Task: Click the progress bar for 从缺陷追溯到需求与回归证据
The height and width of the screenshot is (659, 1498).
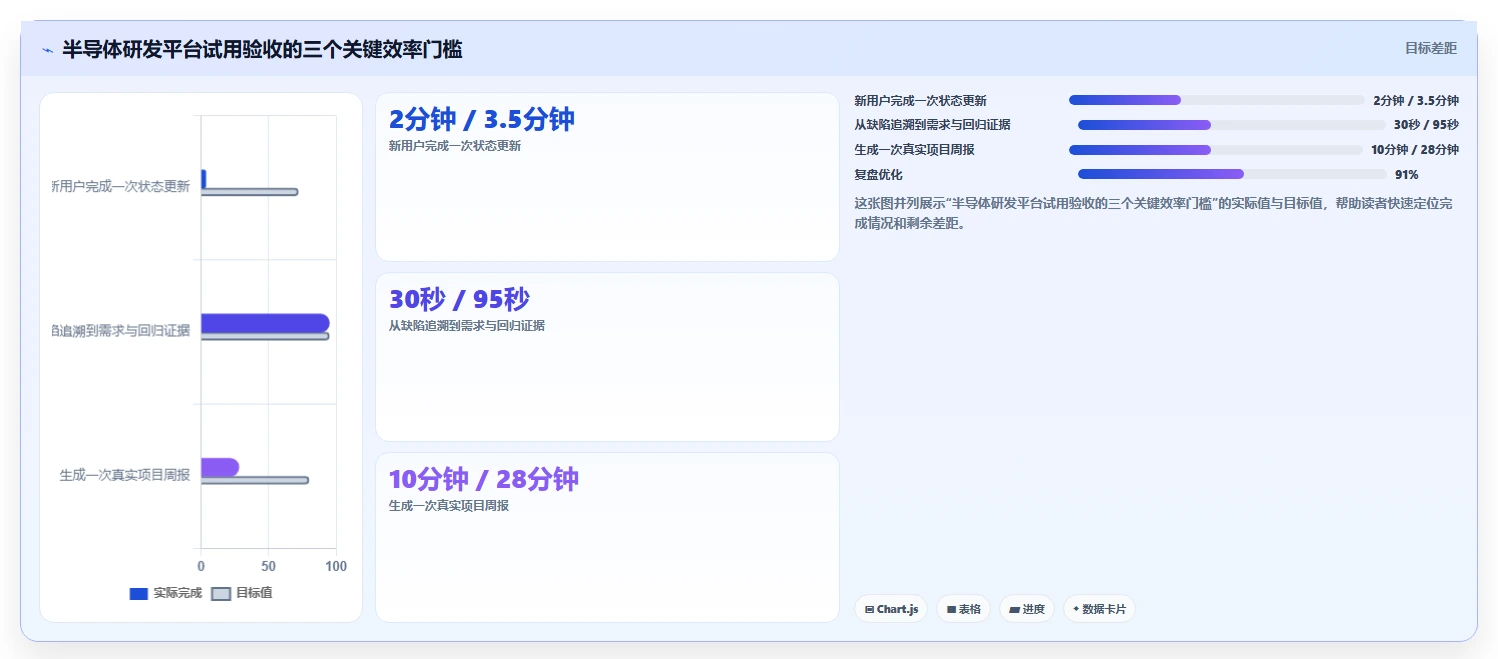Action: click(1232, 125)
